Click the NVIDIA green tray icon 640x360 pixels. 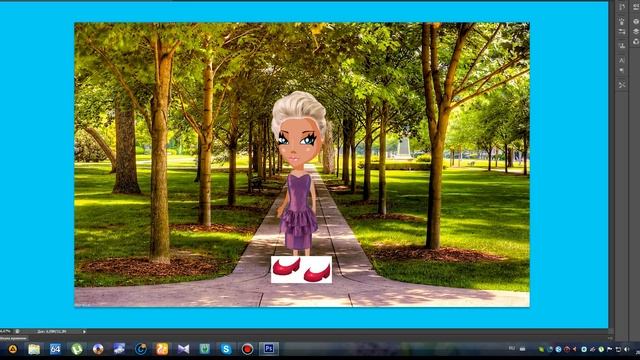(x=541, y=349)
